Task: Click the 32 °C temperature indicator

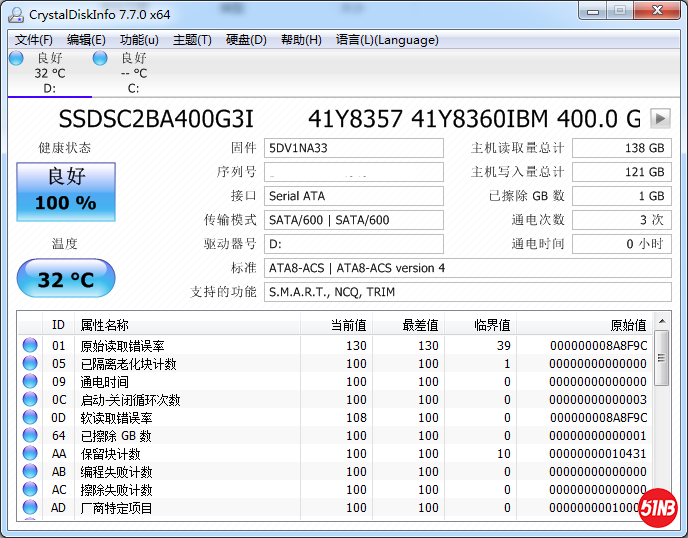Action: coord(66,279)
